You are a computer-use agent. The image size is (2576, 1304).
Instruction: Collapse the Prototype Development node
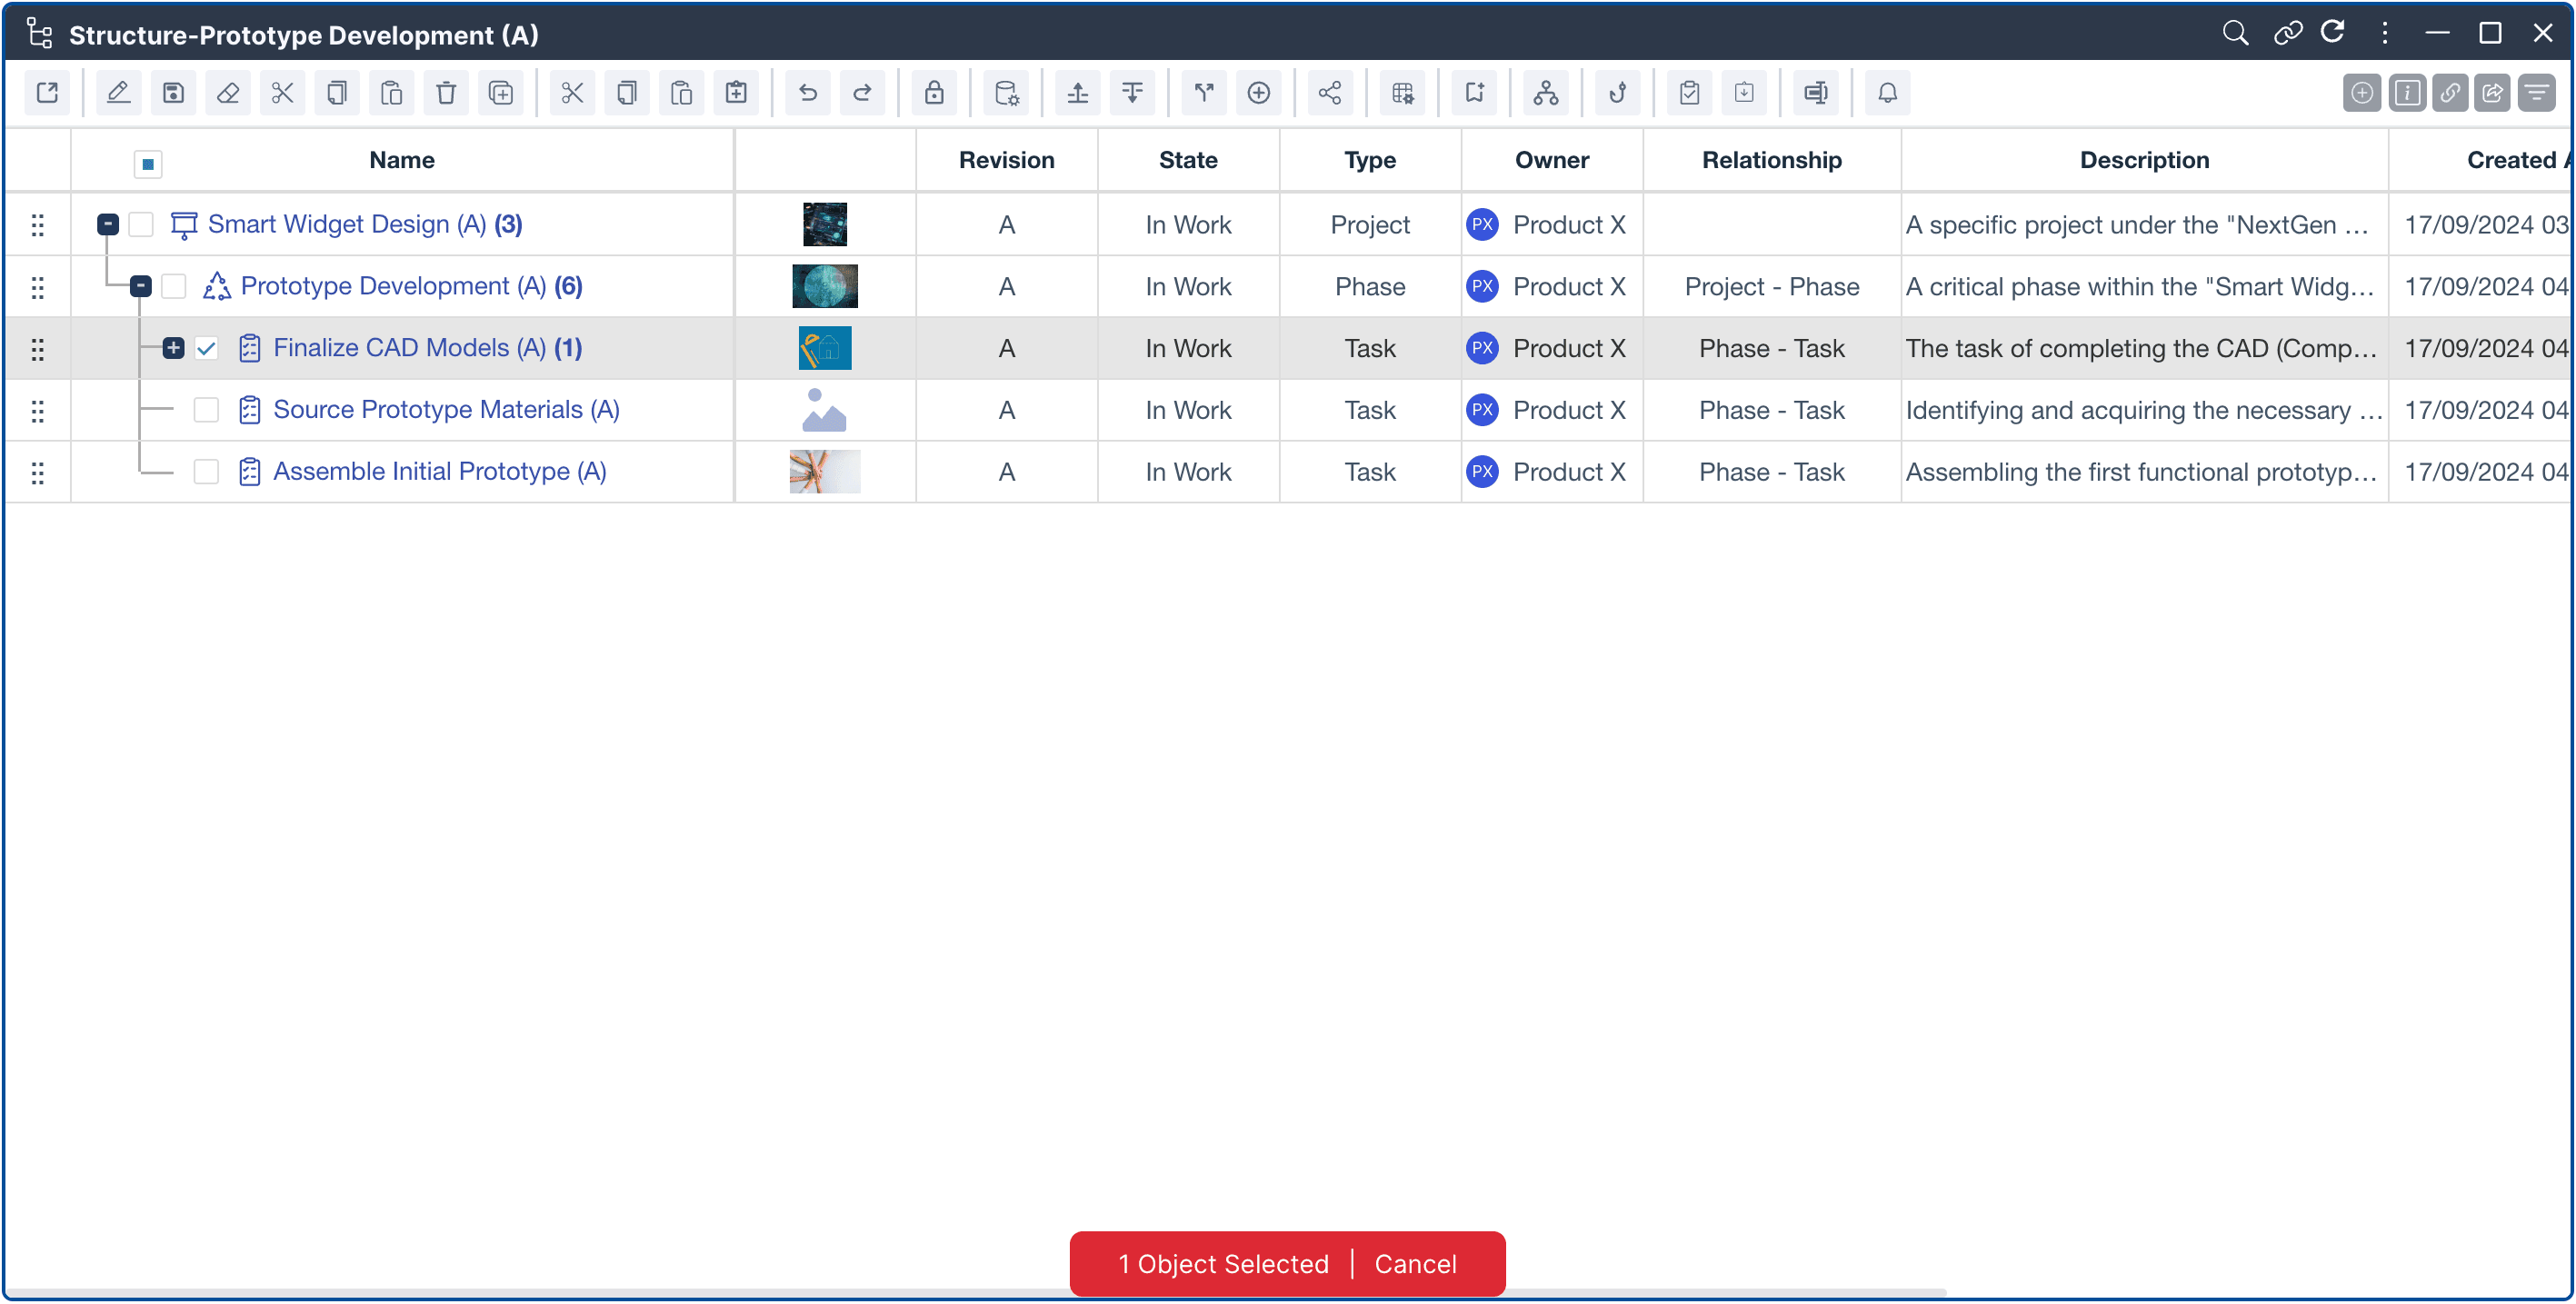(x=141, y=287)
